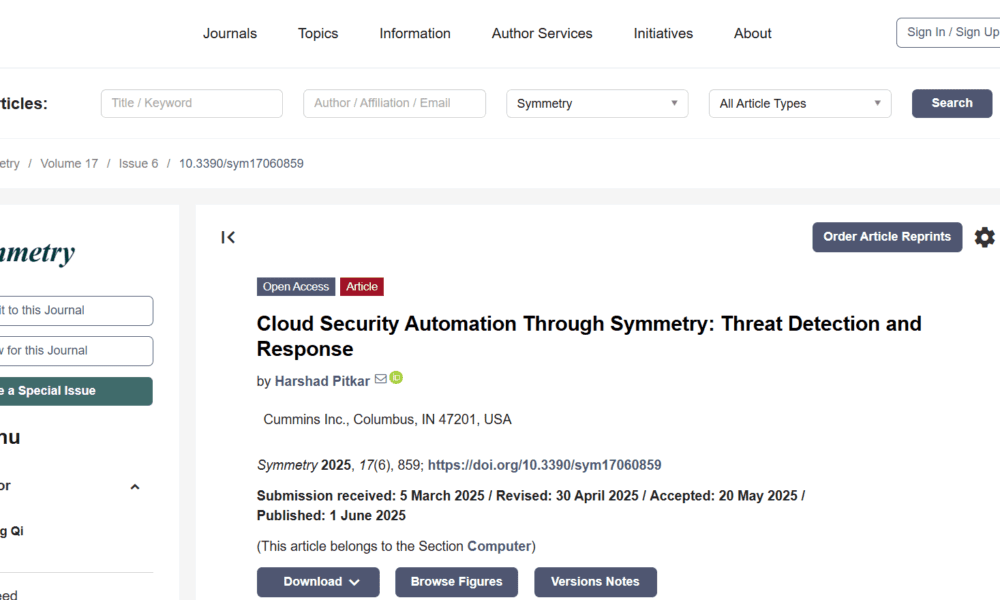This screenshot has height=600, width=1000.
Task: Open the Topics menu
Action: (x=318, y=33)
